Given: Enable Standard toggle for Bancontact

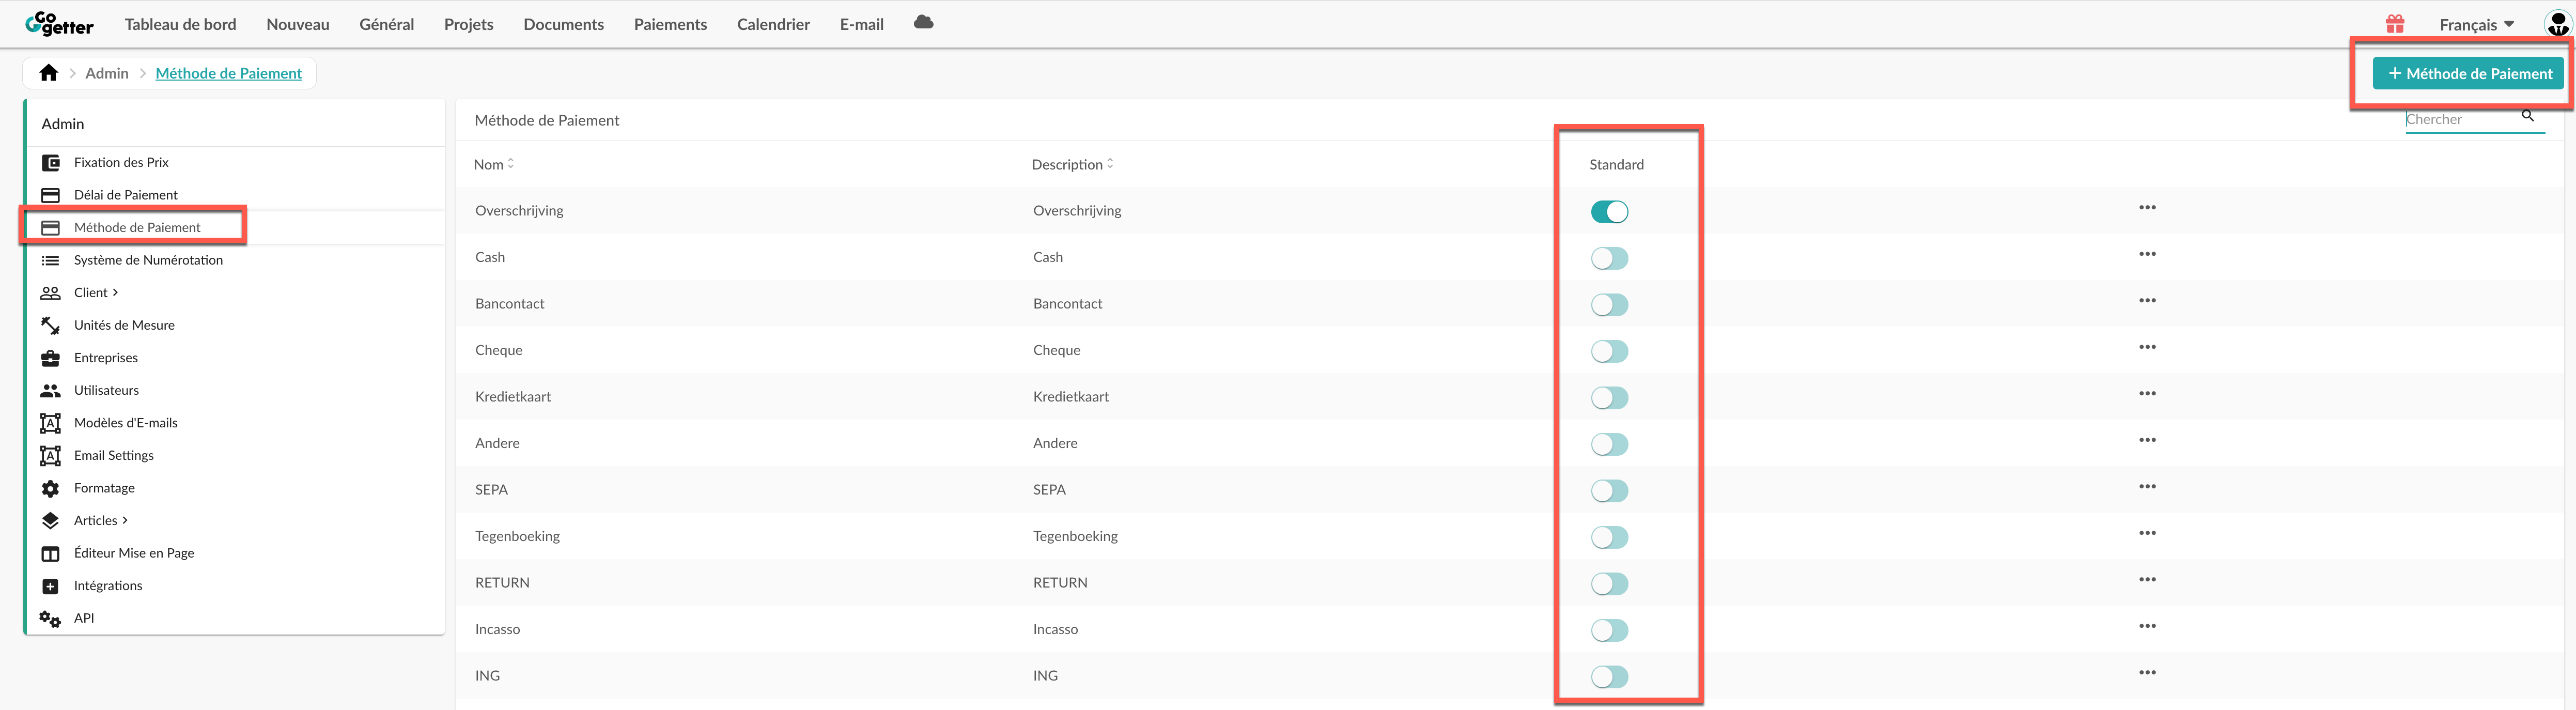Looking at the screenshot, I should coord(1609,305).
